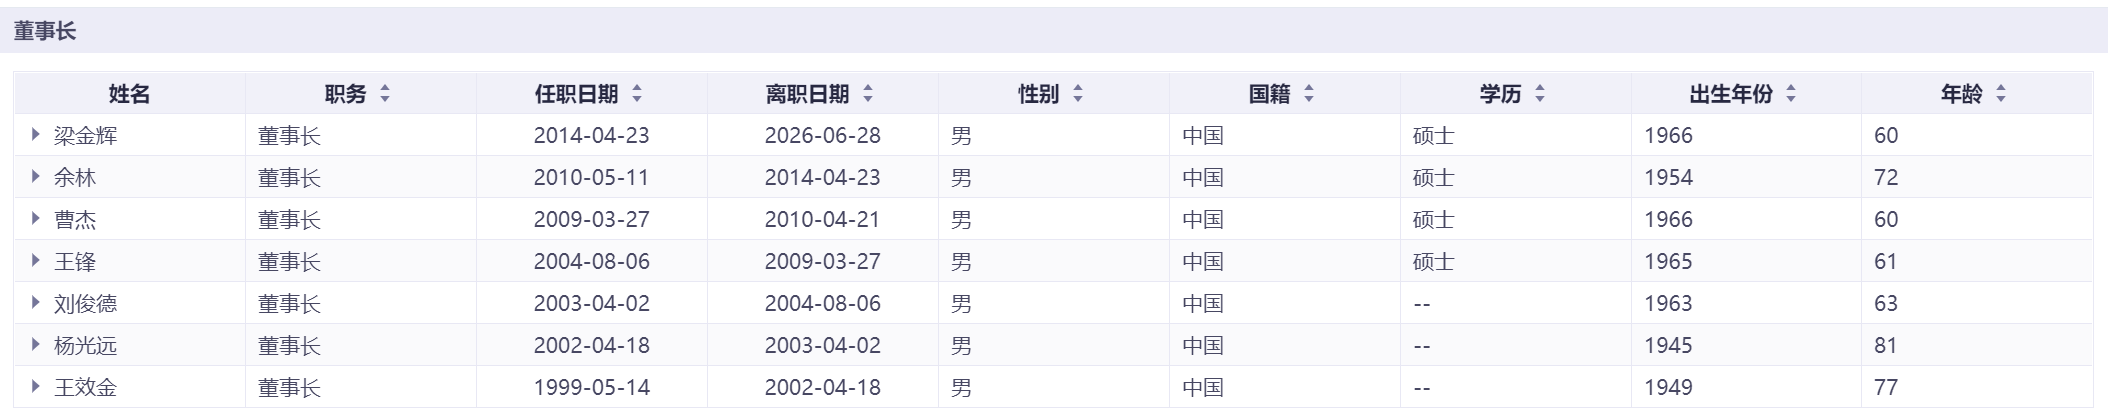Image resolution: width=2108 pixels, height=414 pixels.
Task: Expand the 刘俊德 row arrow
Action: 36,303
